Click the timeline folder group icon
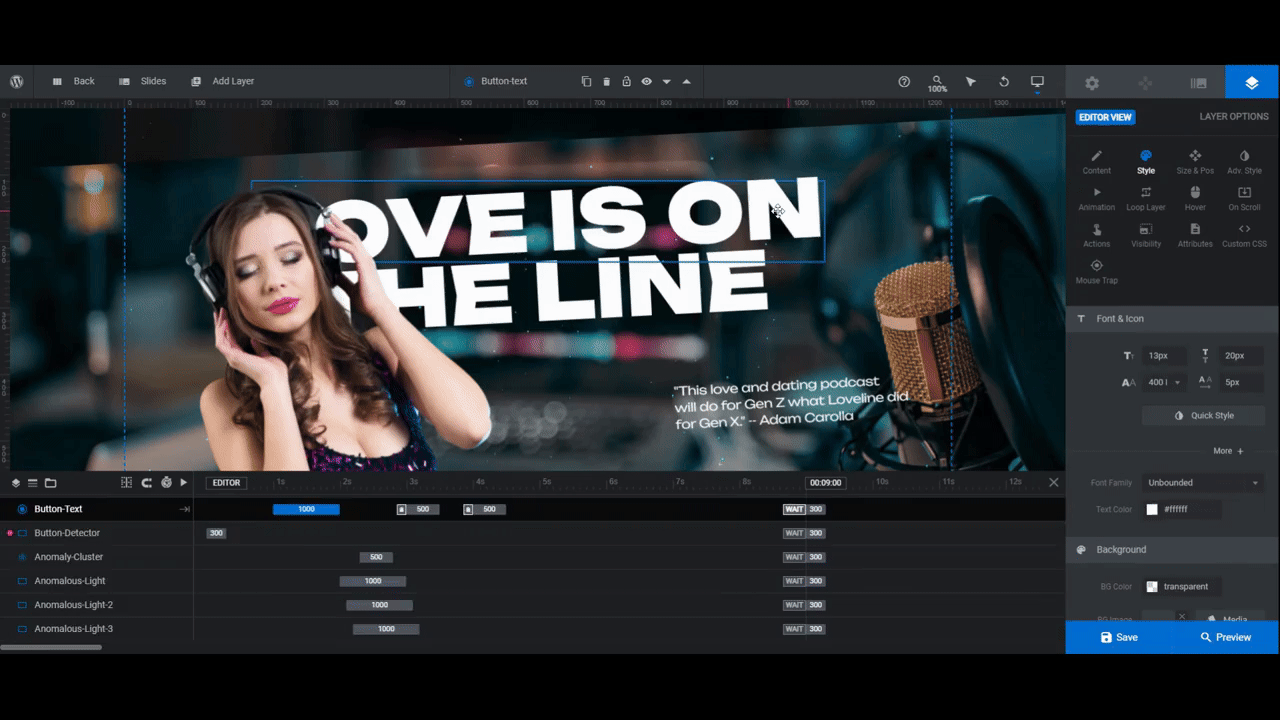Screen dimensions: 1280x720 (50, 482)
